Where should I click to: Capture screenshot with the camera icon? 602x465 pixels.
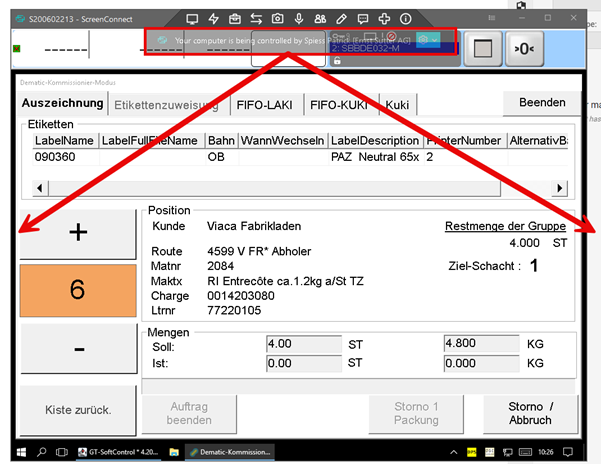[x=277, y=19]
